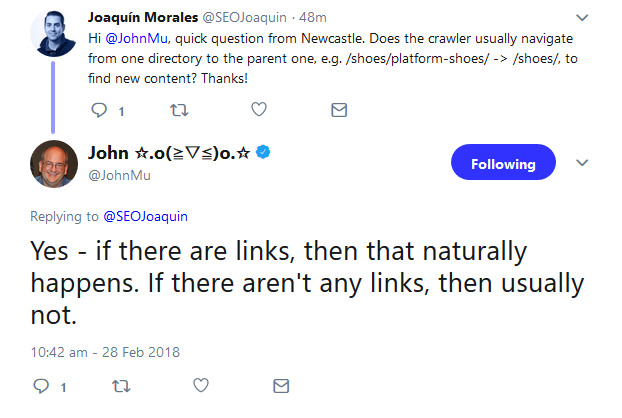Reply to John's answer tweet

click(x=42, y=386)
